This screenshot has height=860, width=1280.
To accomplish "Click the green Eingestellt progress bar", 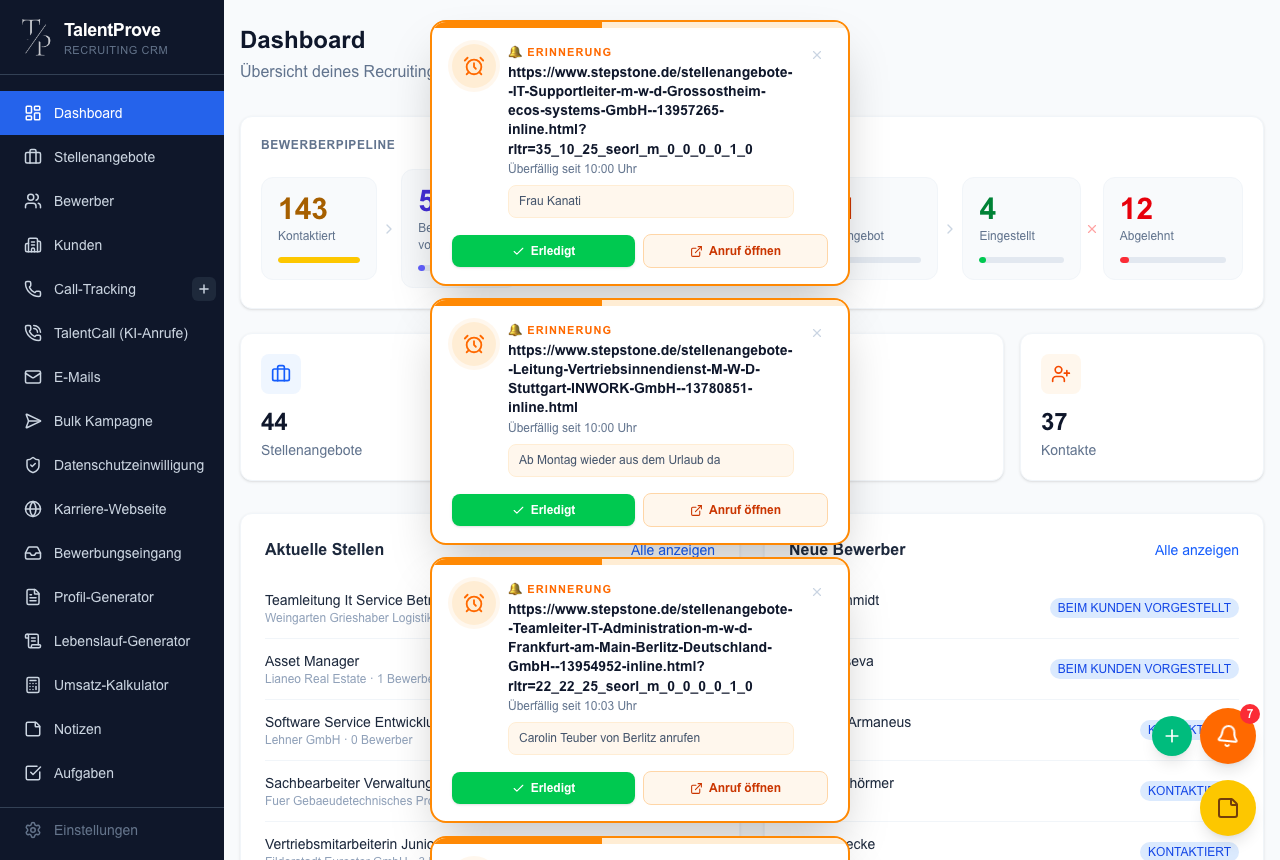I will click(1021, 260).
